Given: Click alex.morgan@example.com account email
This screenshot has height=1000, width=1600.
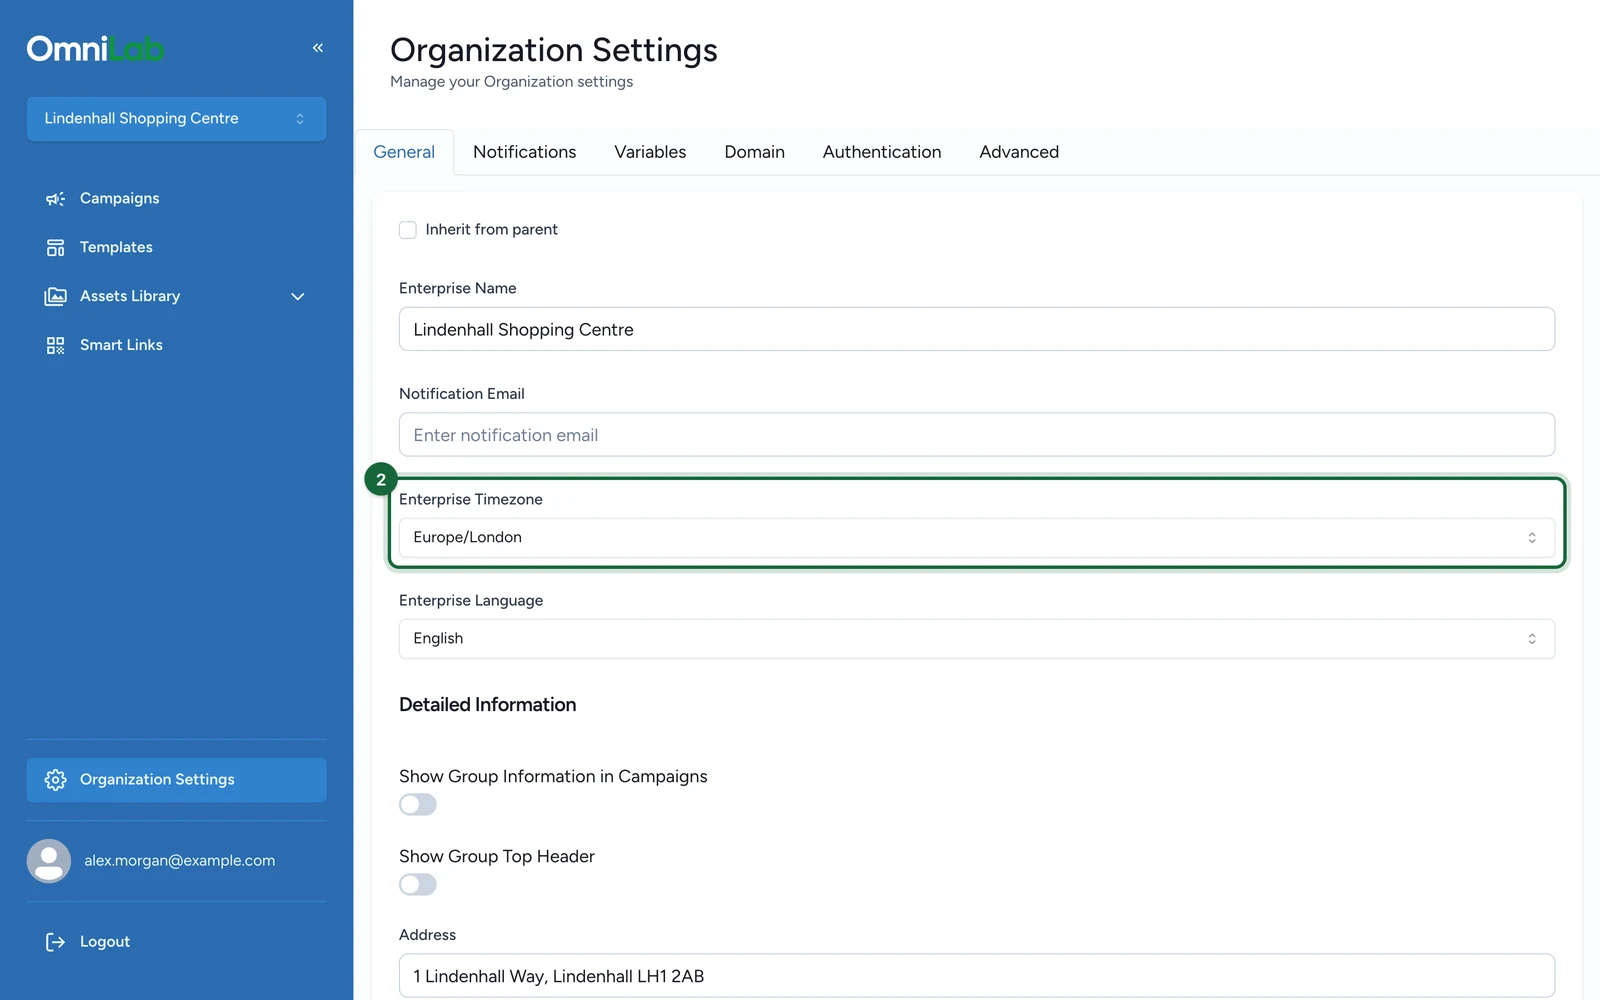Looking at the screenshot, I should [180, 861].
